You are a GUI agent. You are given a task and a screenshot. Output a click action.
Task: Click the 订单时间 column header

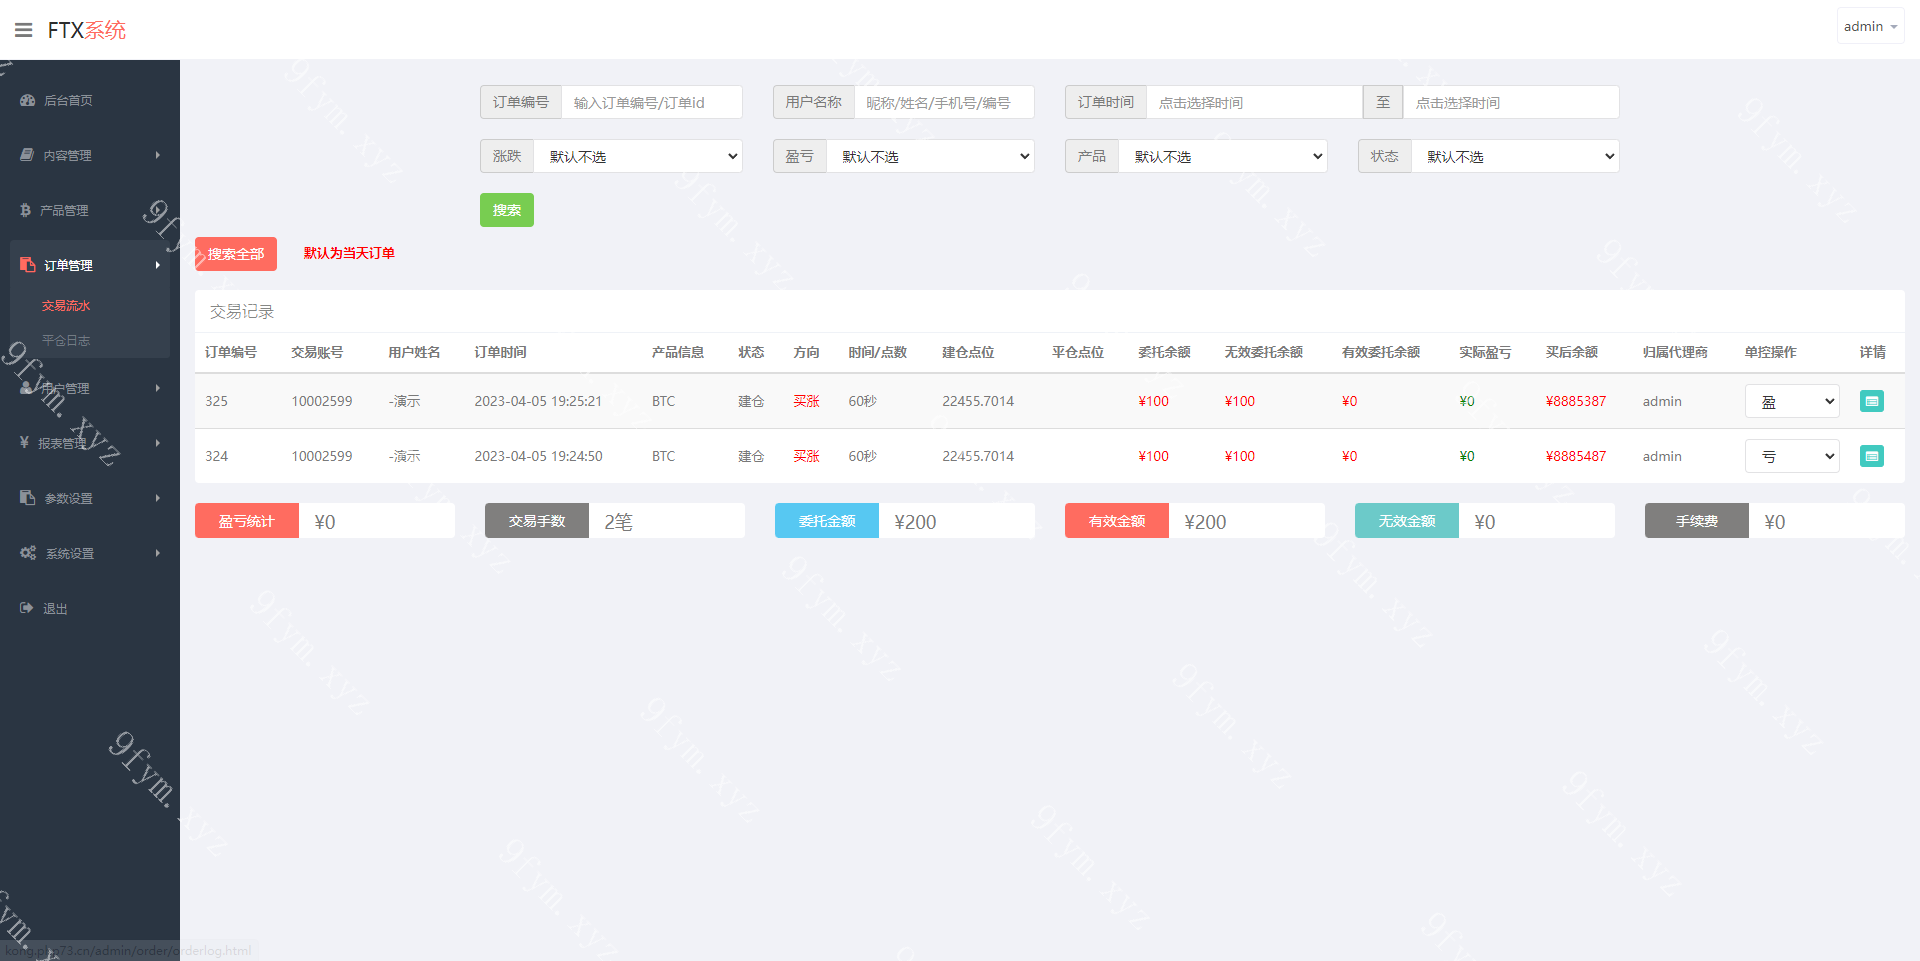(x=500, y=352)
